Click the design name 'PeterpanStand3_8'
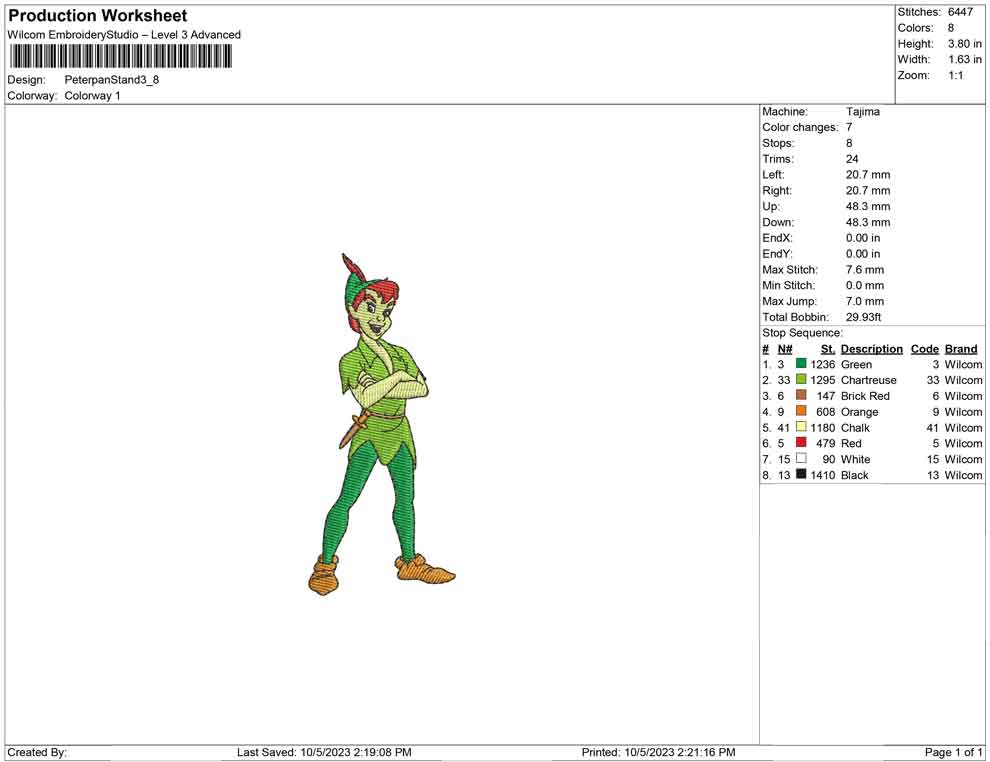Screen dimensions: 990x762 click(x=112, y=80)
